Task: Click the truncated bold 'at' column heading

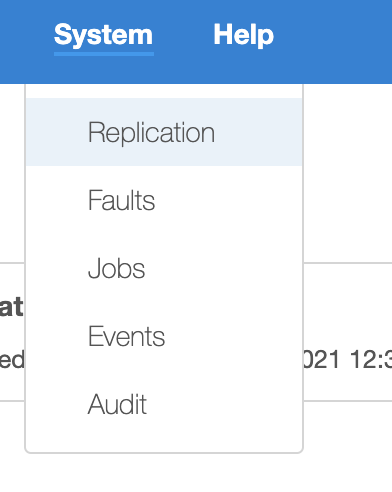Action: tap(12, 307)
